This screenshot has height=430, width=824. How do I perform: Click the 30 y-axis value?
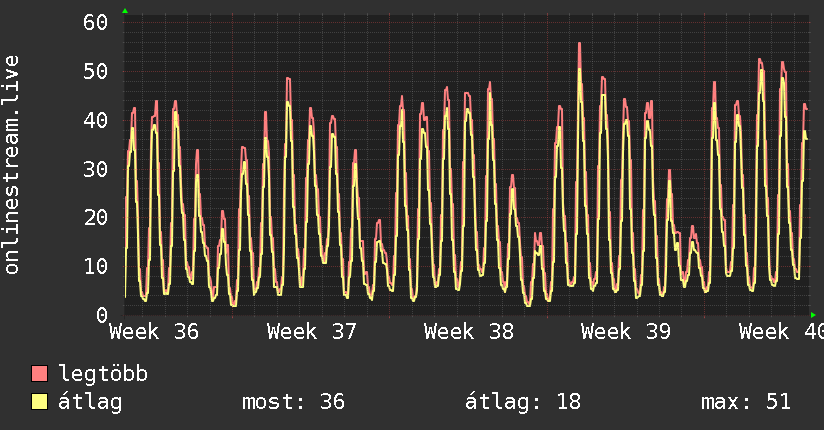[96, 169]
